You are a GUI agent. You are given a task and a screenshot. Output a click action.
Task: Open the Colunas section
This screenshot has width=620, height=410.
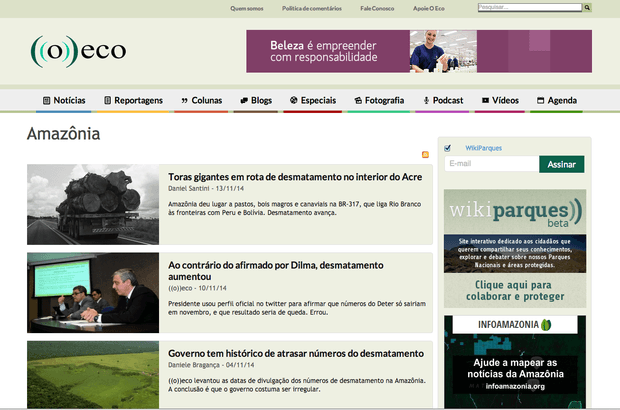[201, 100]
